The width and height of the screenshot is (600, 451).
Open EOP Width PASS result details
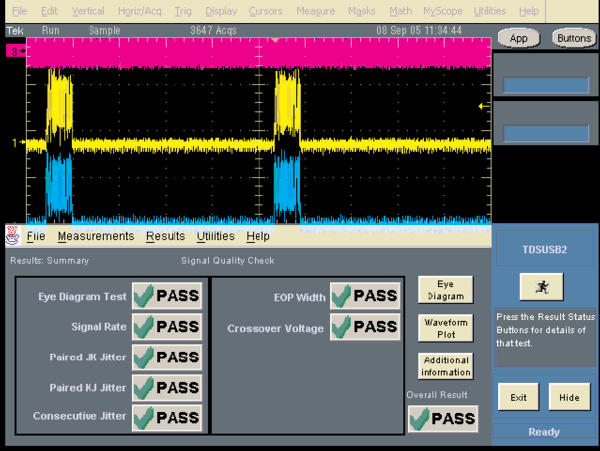tap(365, 296)
